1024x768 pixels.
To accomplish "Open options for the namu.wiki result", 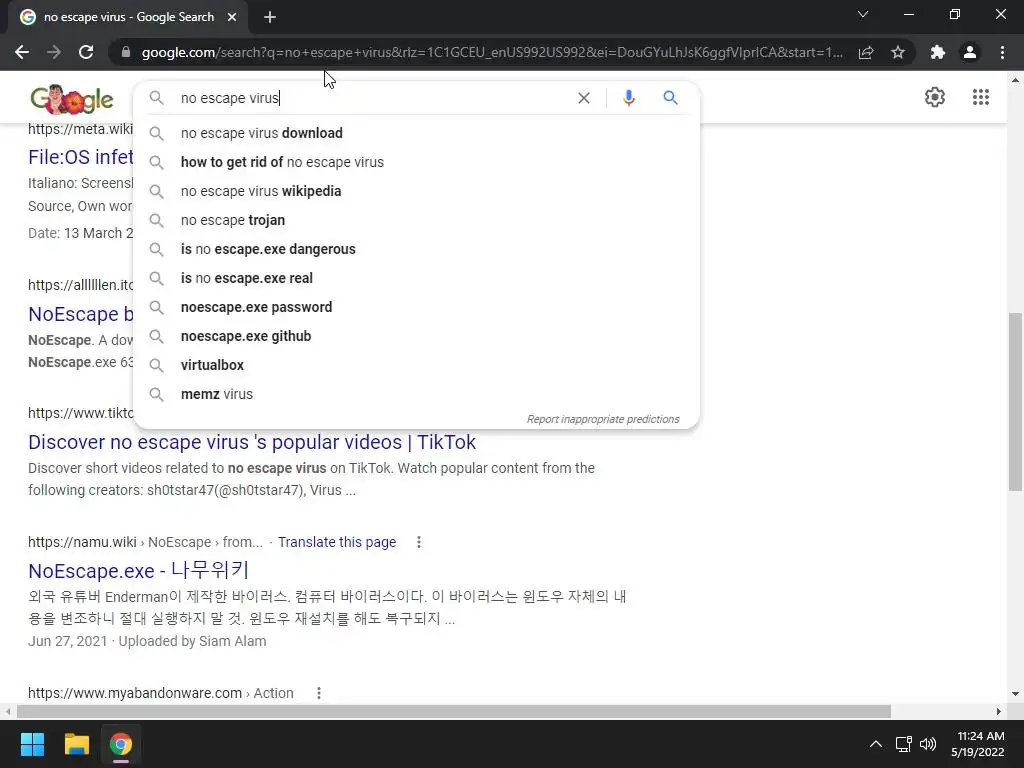I will [x=419, y=542].
